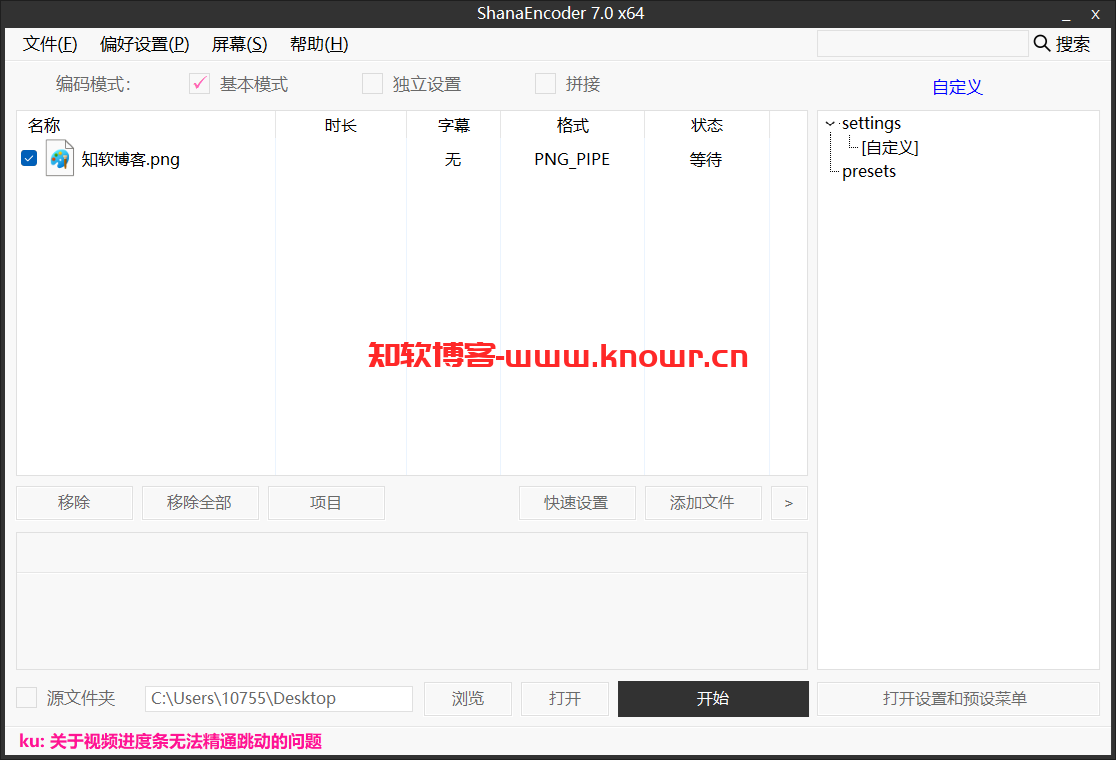Image resolution: width=1116 pixels, height=760 pixels.
Task: Select the [自定义] tree item
Action: 890,147
